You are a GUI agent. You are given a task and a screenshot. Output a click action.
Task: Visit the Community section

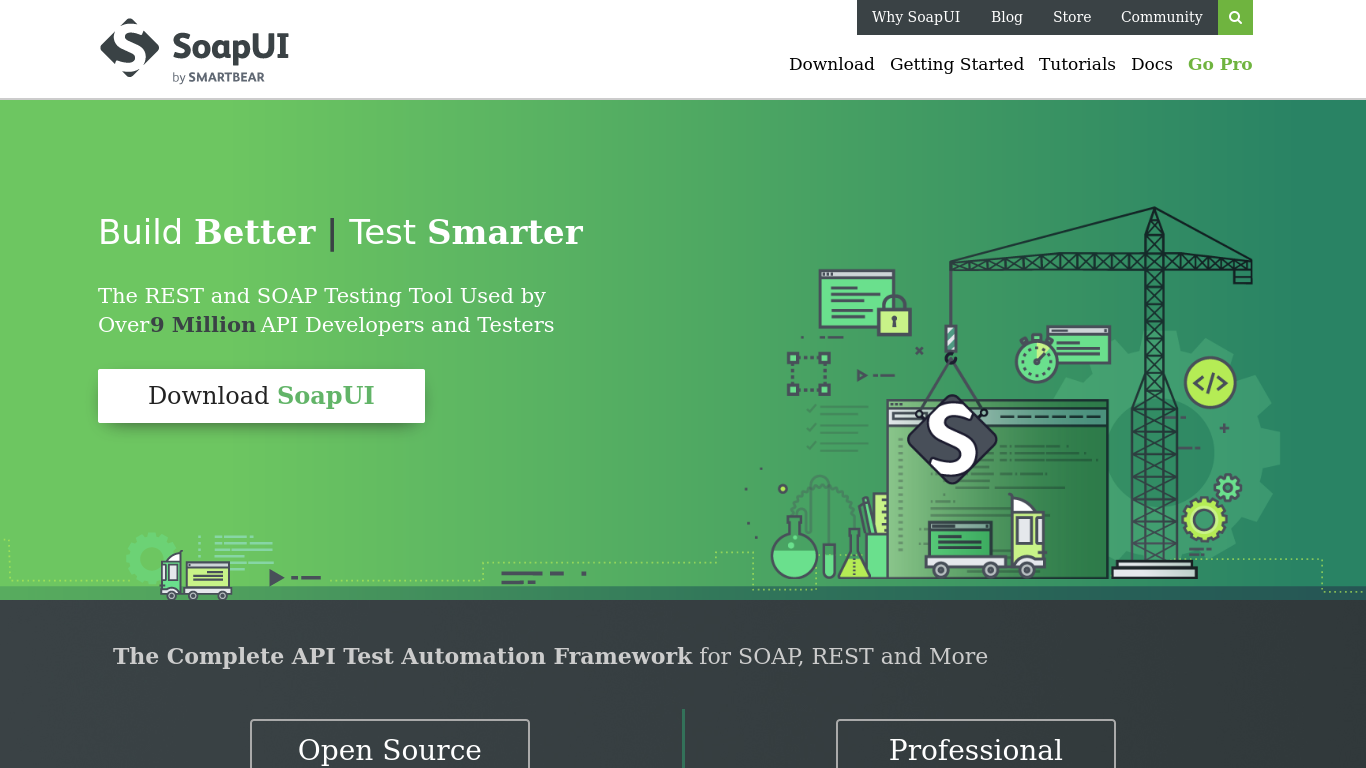(1162, 17)
